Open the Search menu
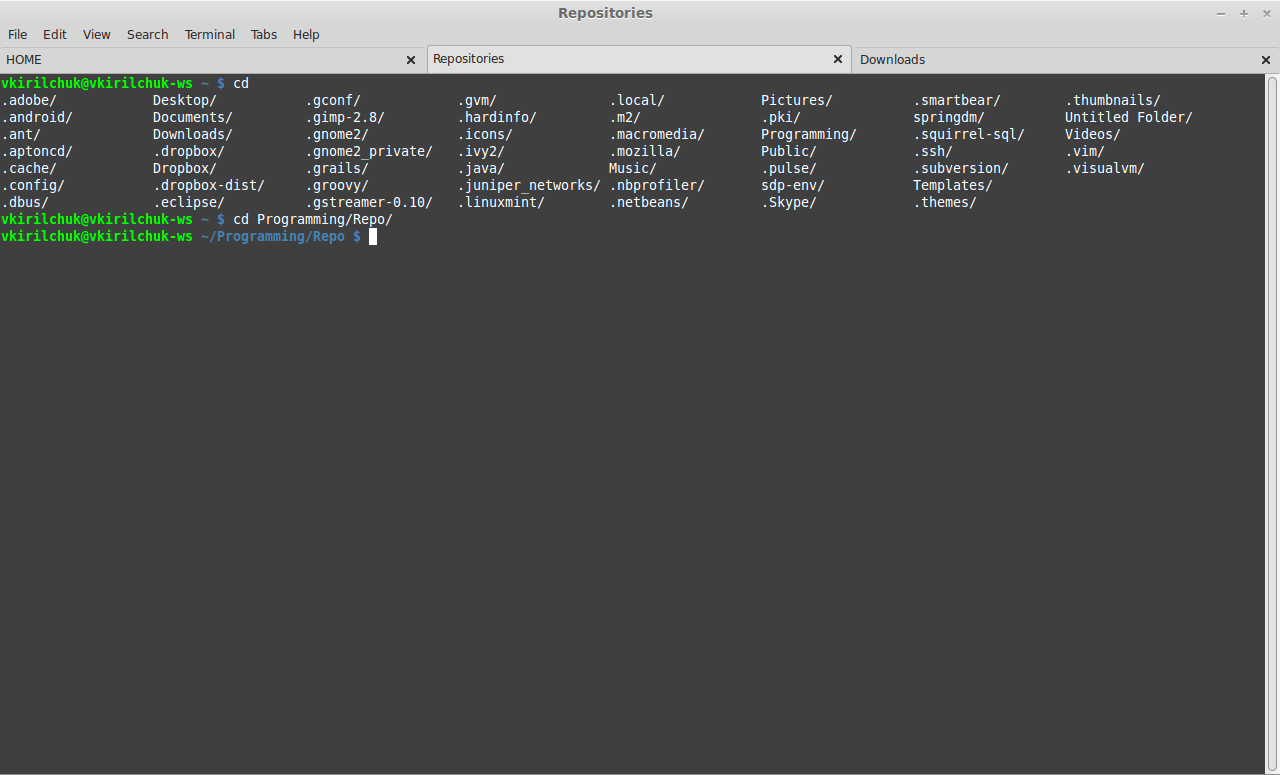Image resolution: width=1280 pixels, height=775 pixels. (147, 34)
